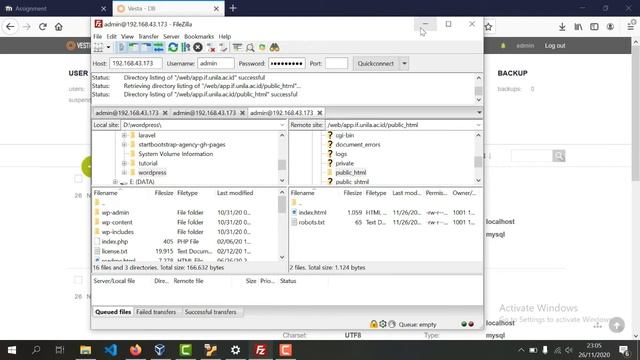Toggle transfer queue display
This screenshot has height=360, width=640.
(x=159, y=48)
